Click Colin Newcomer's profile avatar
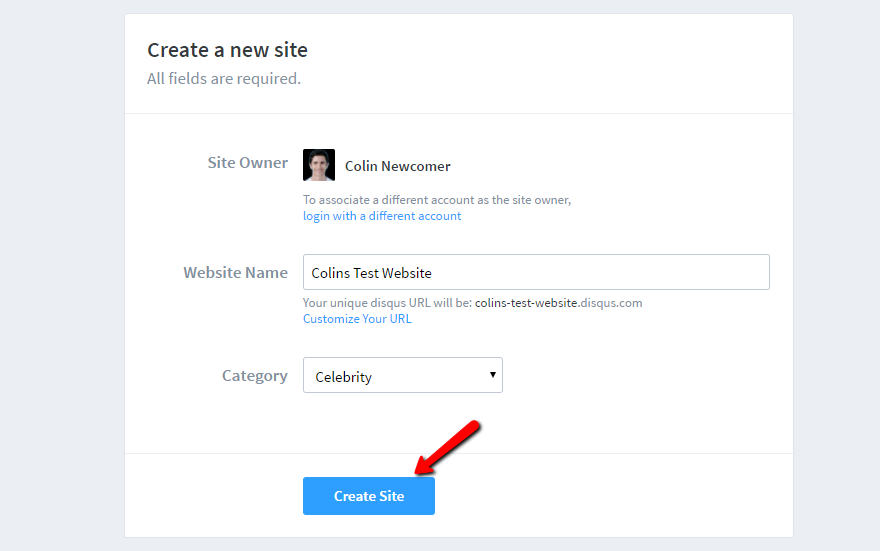The width and height of the screenshot is (880, 551). (319, 165)
